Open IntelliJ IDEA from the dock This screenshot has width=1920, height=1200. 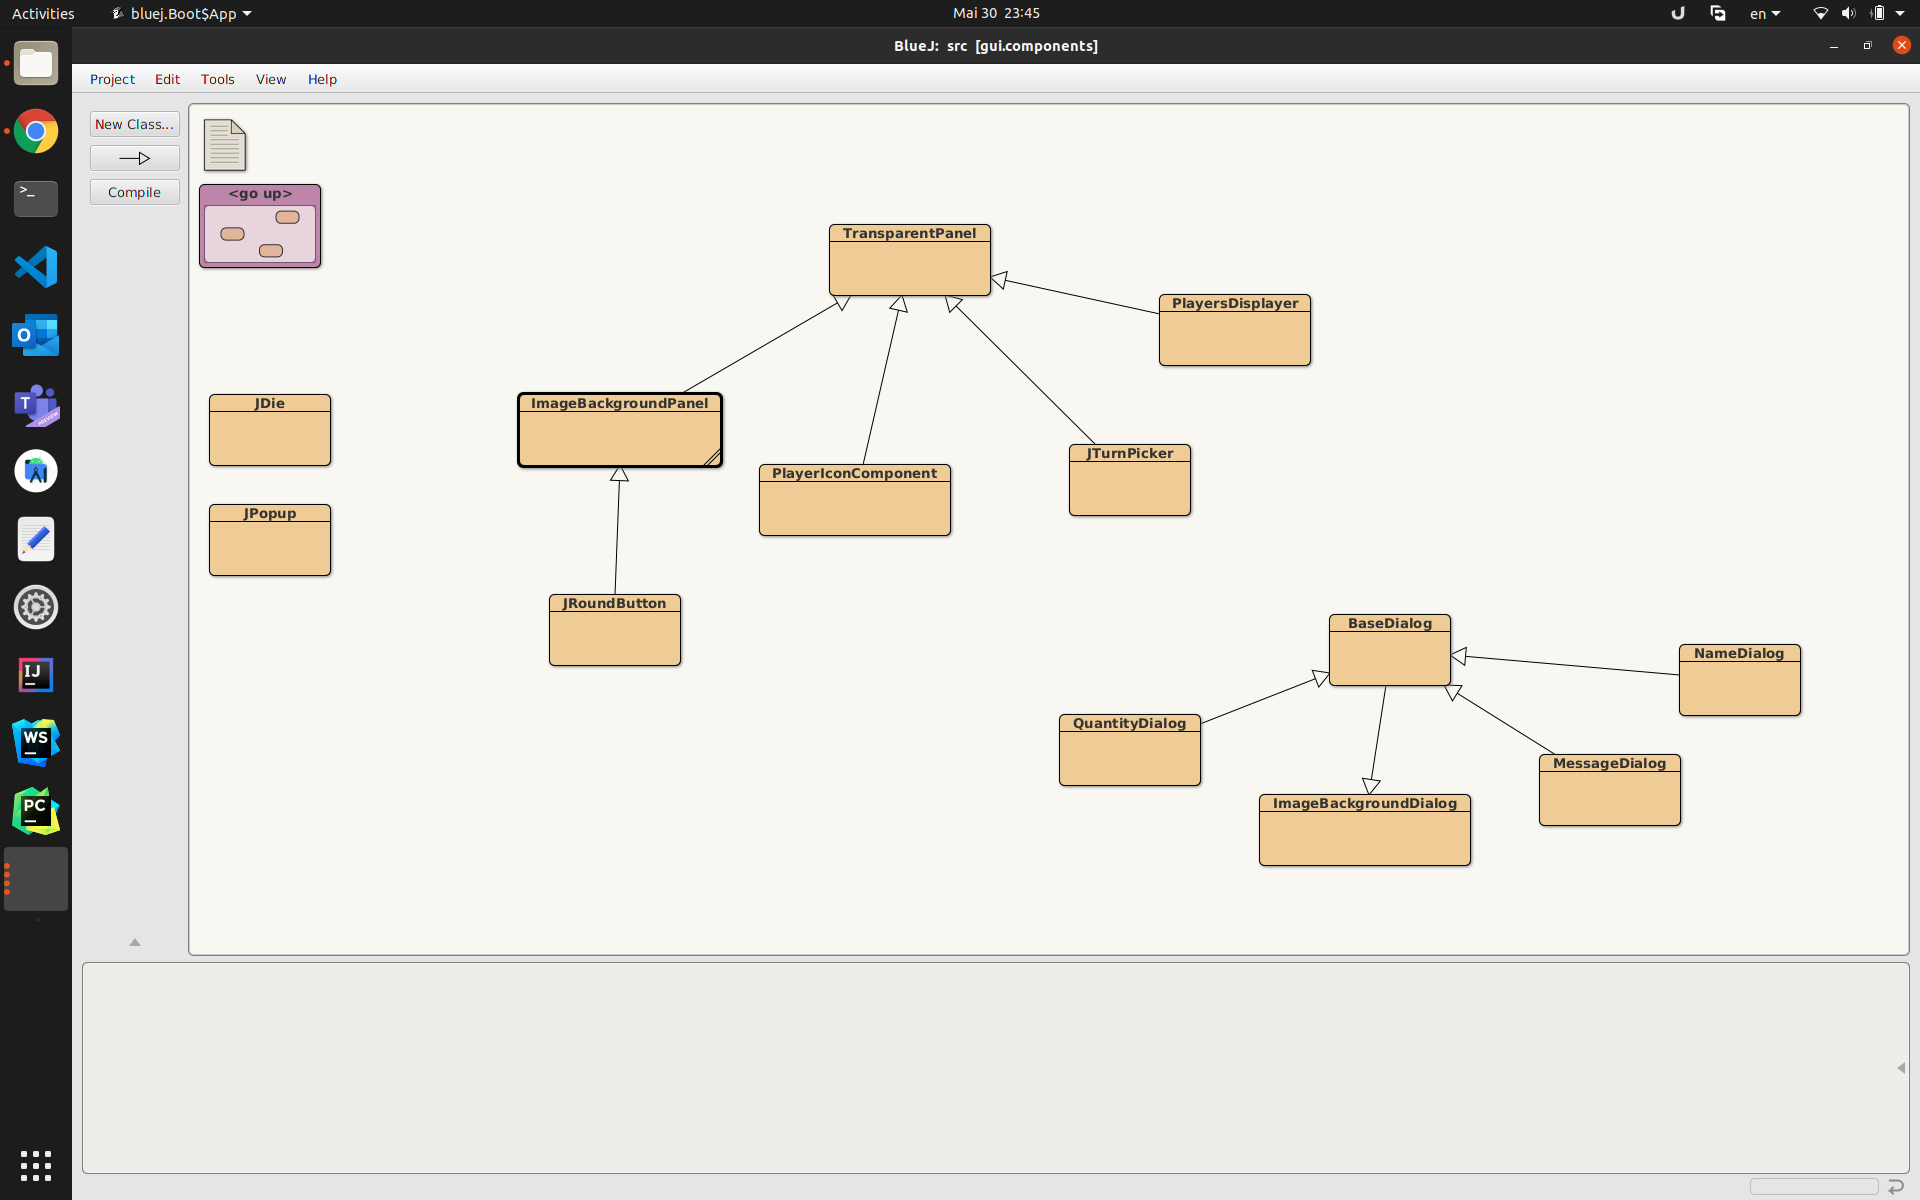[36, 675]
